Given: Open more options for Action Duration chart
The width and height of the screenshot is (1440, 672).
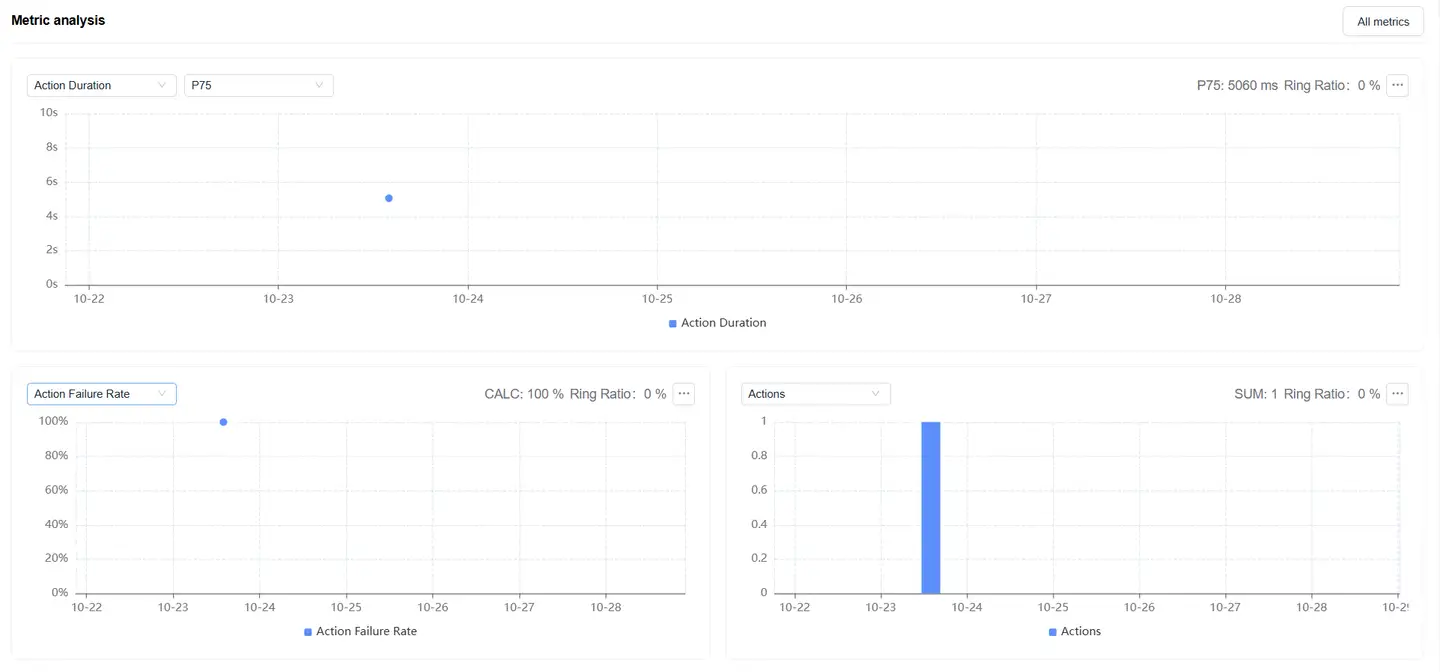Looking at the screenshot, I should [1398, 85].
